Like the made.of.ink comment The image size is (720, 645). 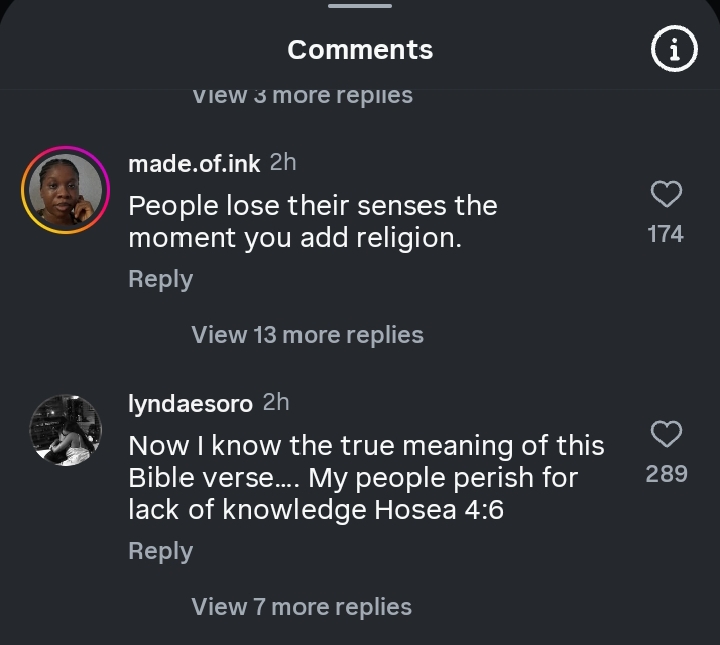click(666, 194)
